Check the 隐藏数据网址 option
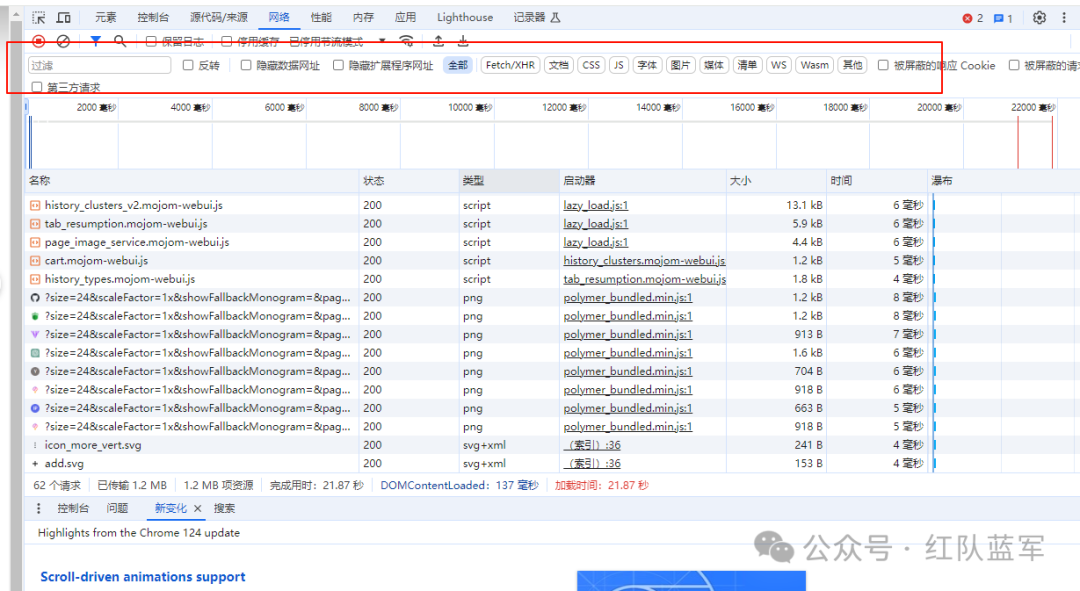Image resolution: width=1080 pixels, height=591 pixels. [x=246, y=65]
